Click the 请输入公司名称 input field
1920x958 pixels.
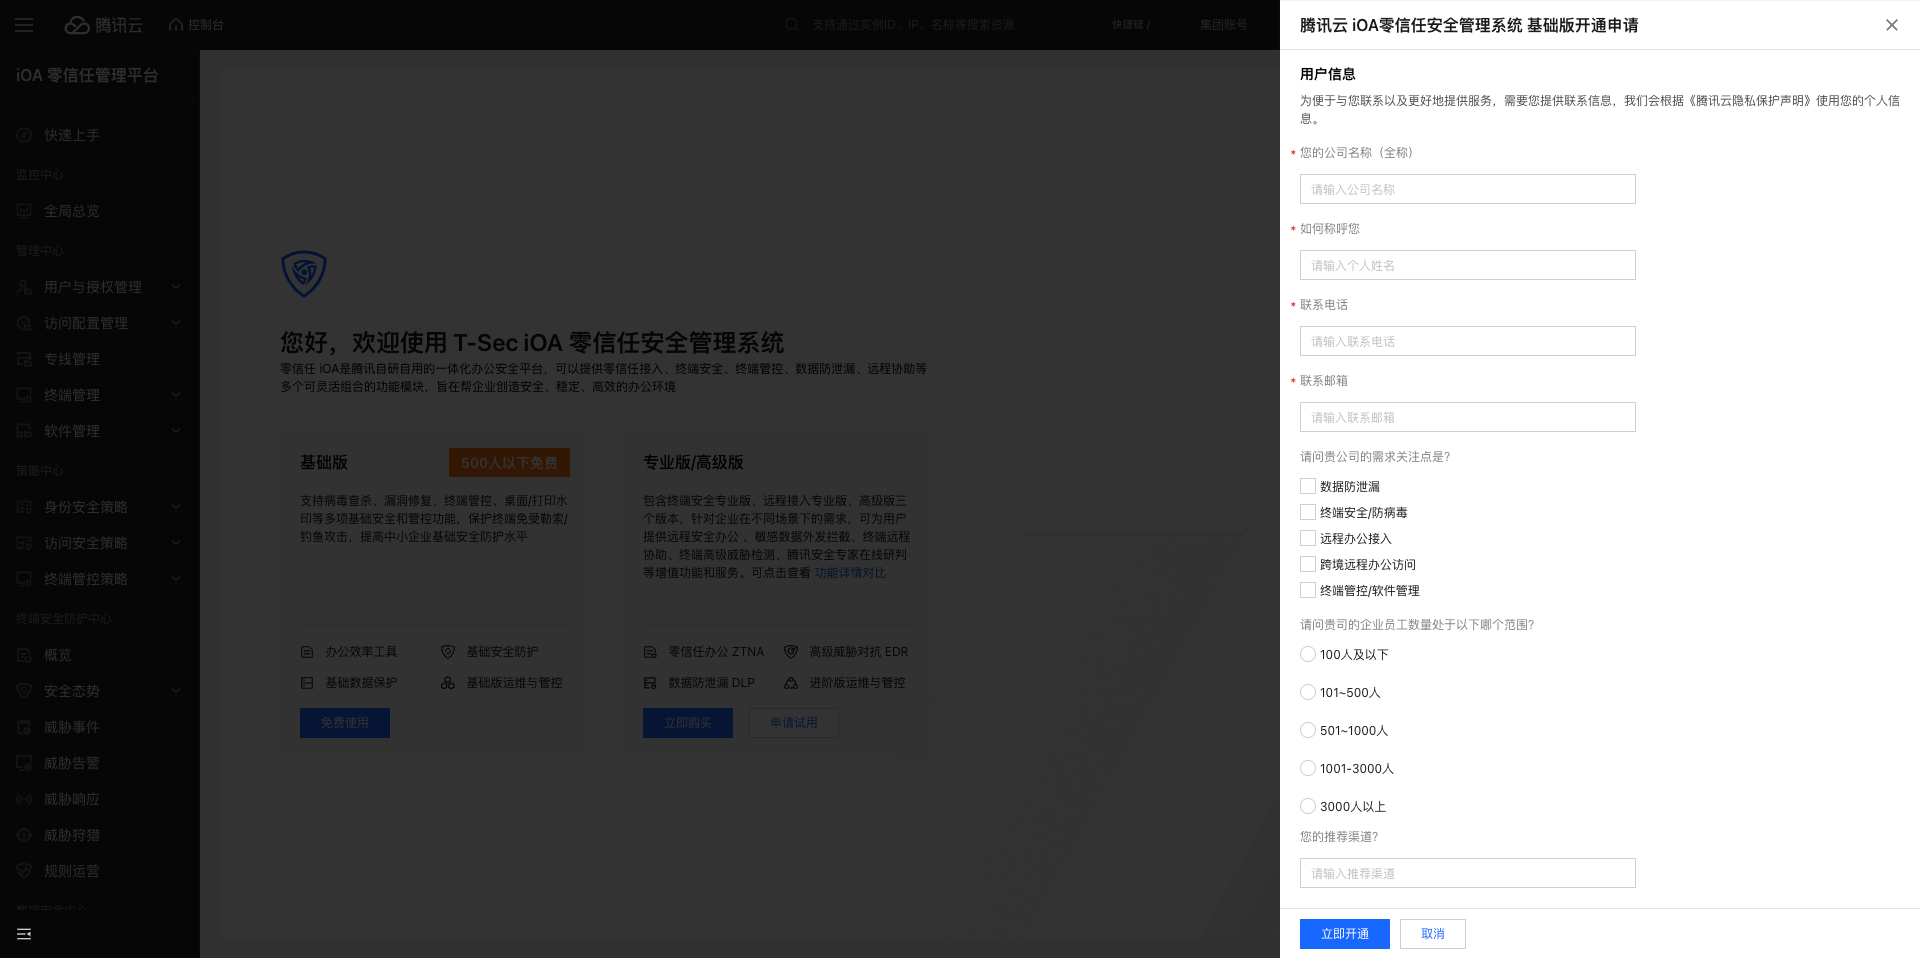pos(1467,189)
